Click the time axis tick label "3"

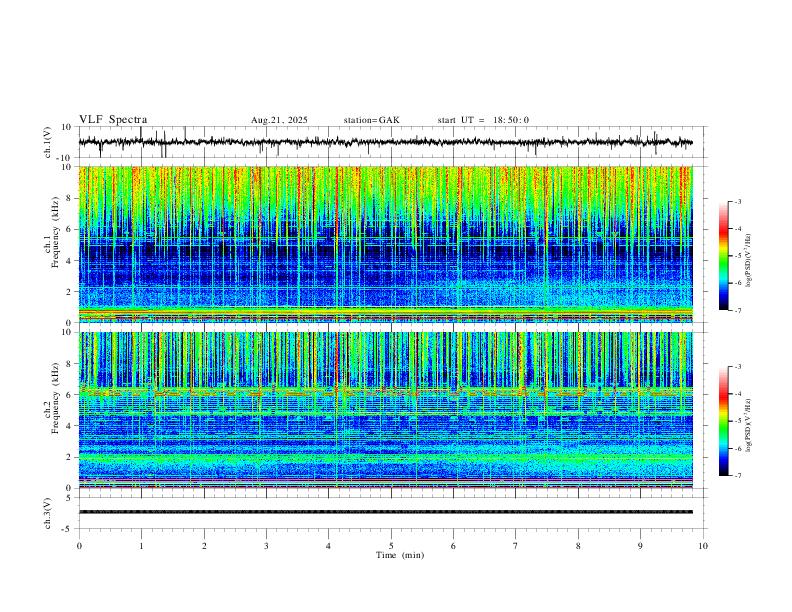[x=266, y=546]
